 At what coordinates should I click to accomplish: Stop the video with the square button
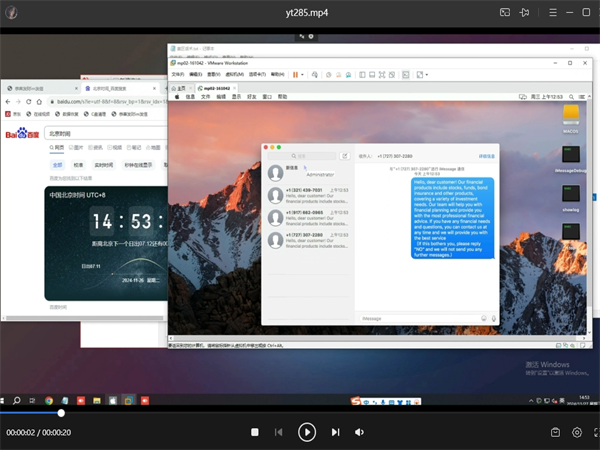coord(255,432)
